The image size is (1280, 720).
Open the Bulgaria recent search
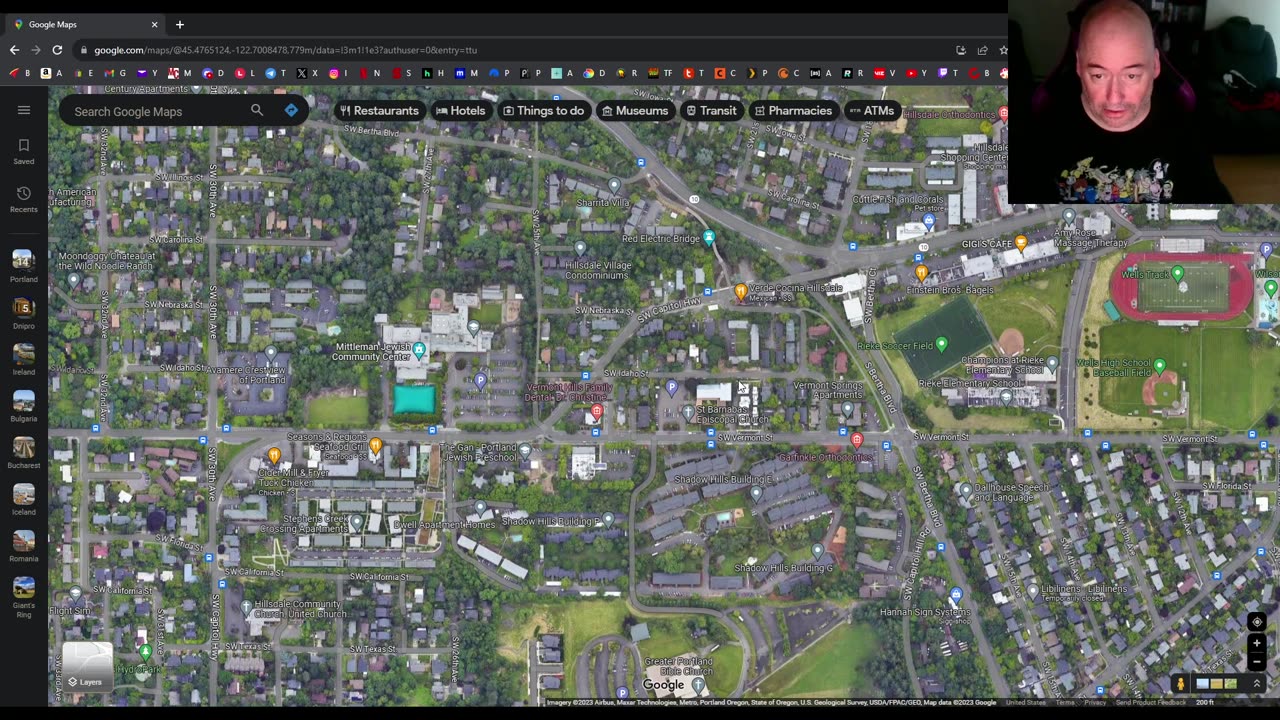pyautogui.click(x=24, y=406)
